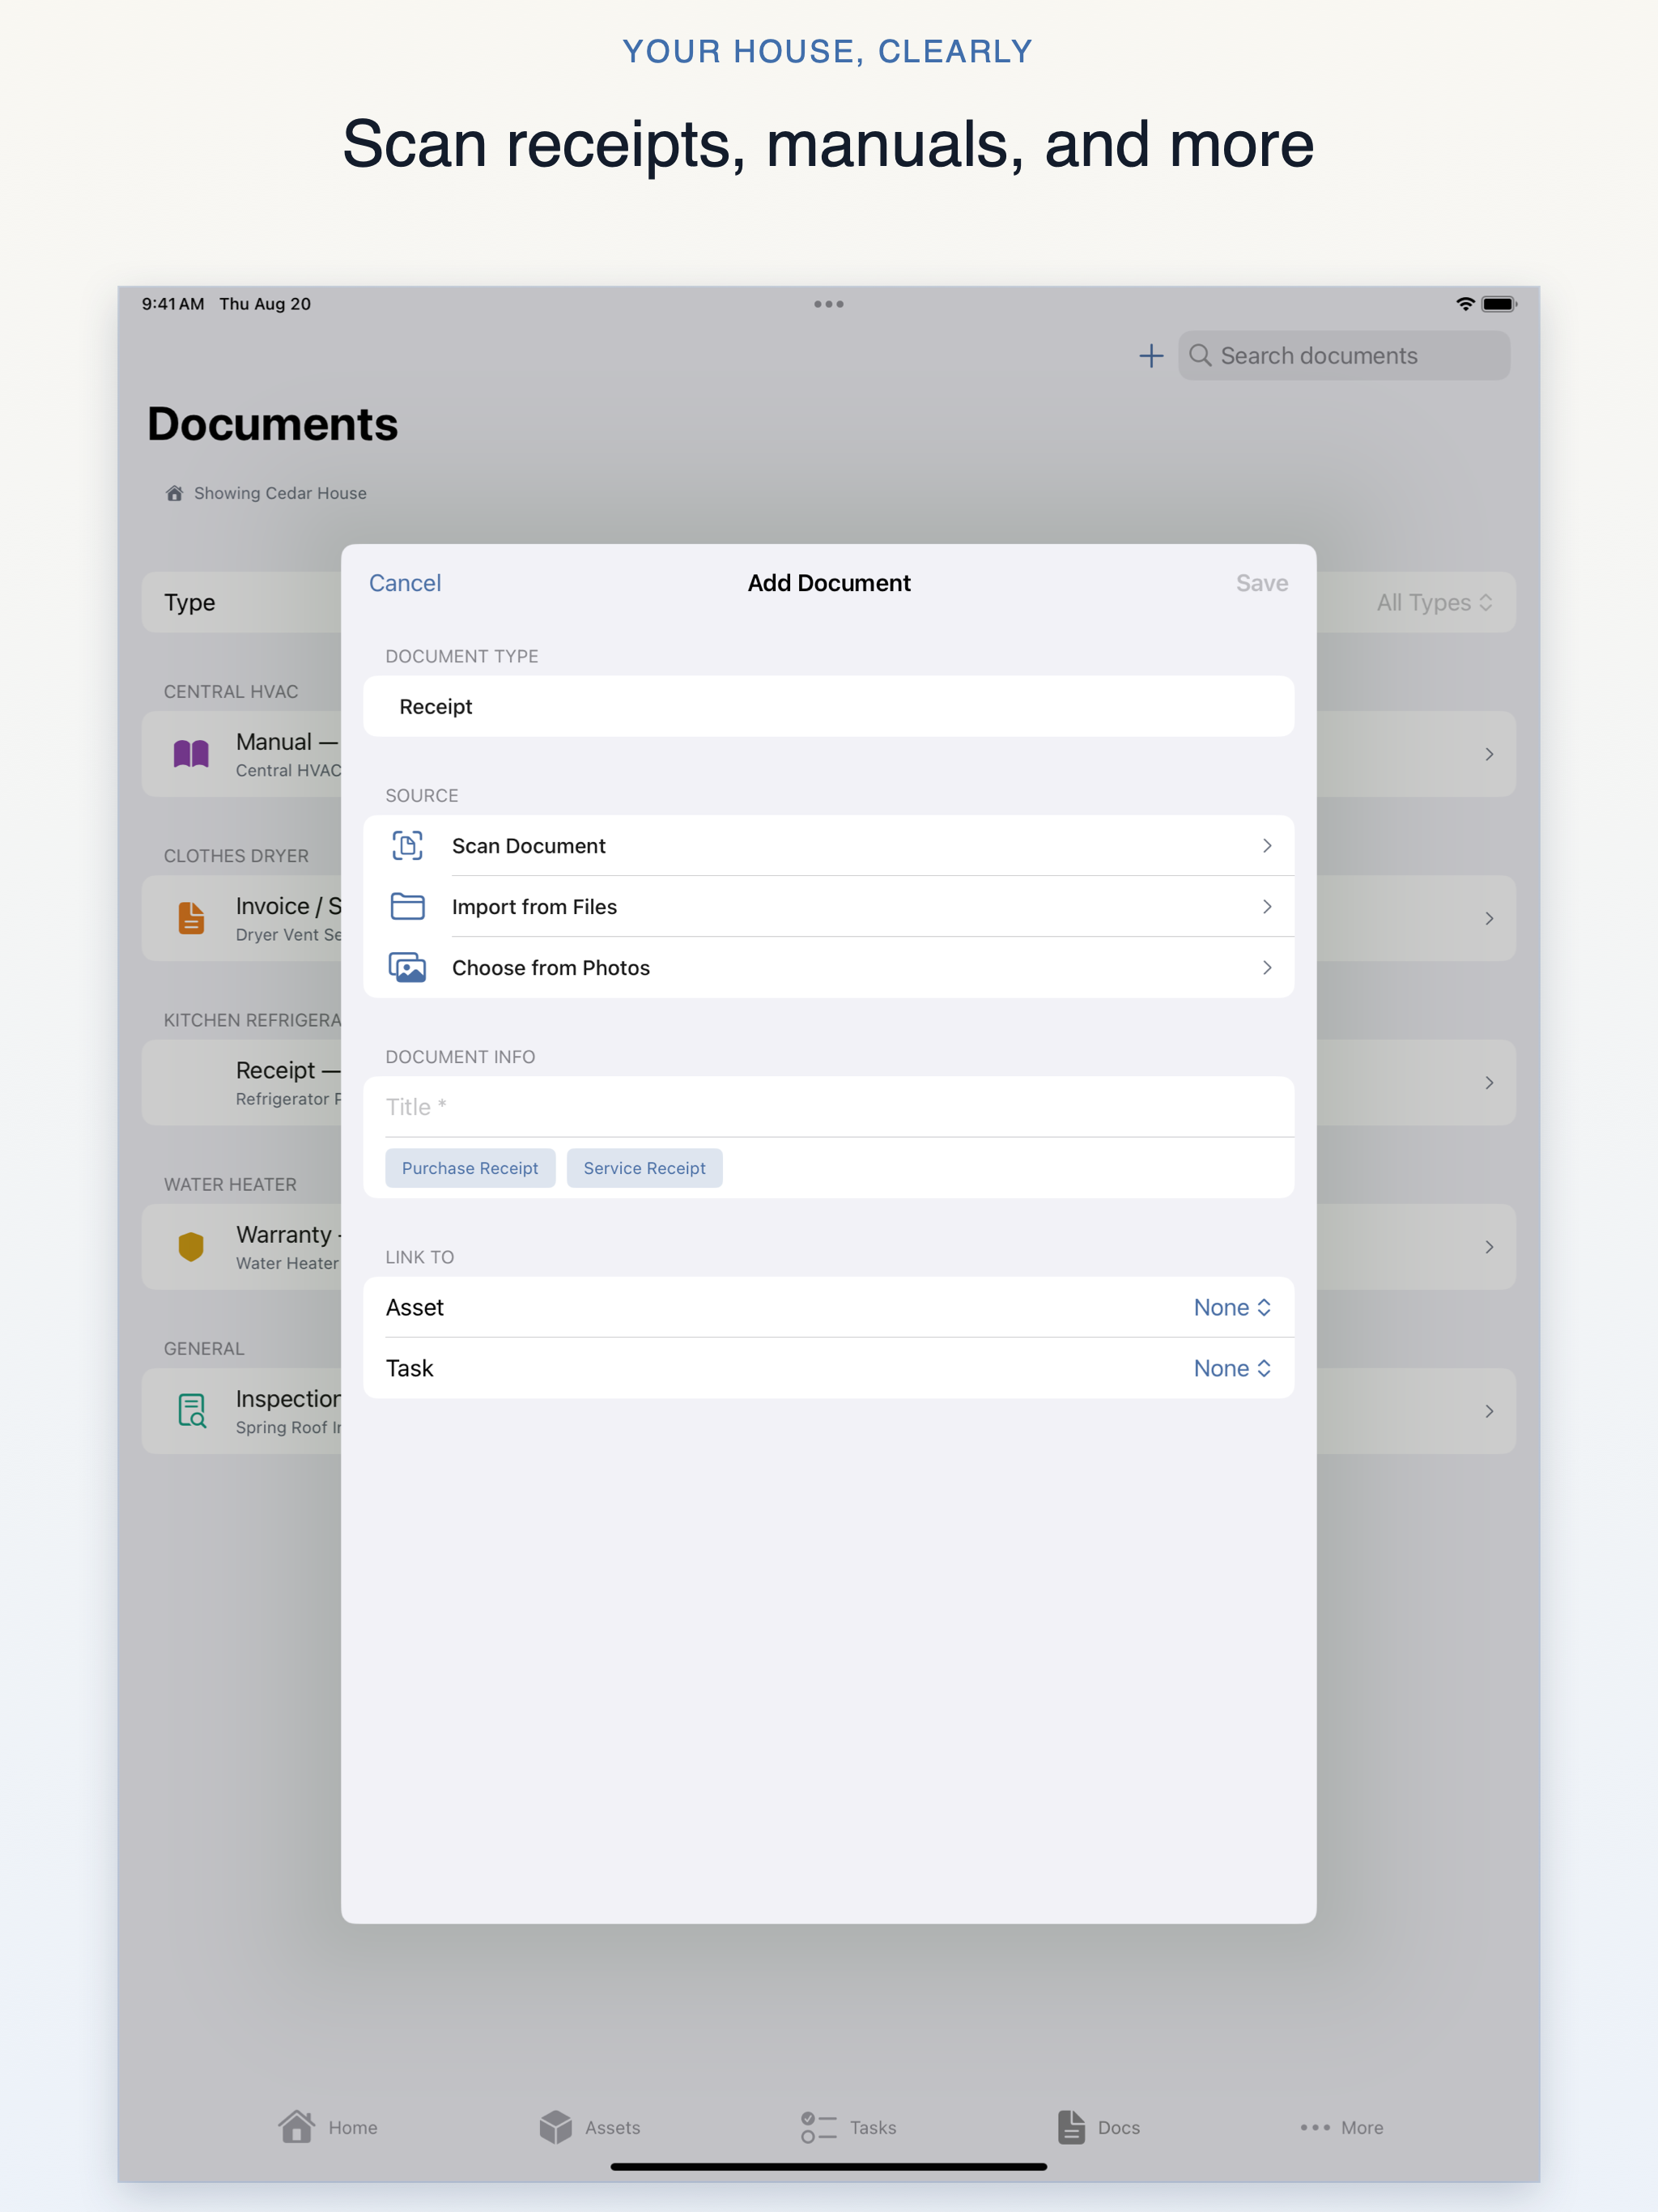Click the Title input field

(x=828, y=1107)
